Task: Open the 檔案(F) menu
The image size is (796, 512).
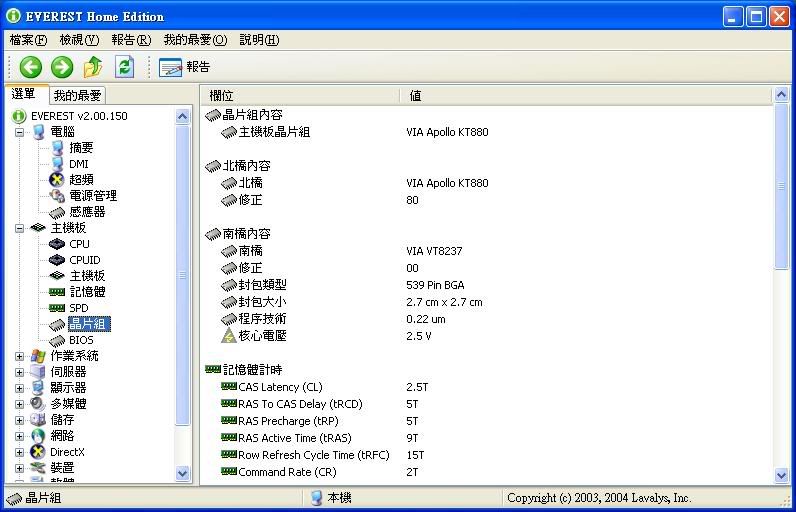Action: coord(28,40)
